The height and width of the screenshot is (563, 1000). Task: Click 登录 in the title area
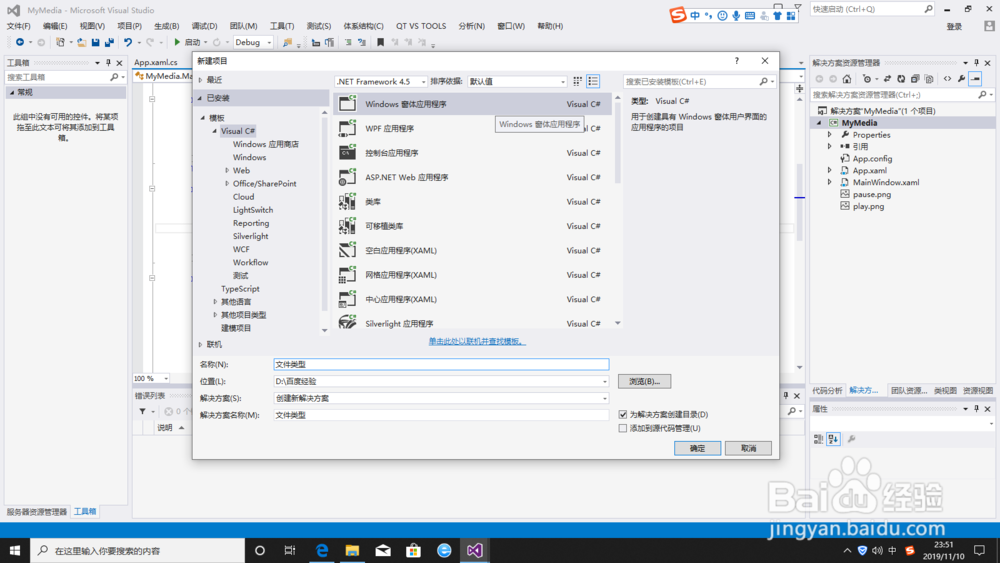point(954,26)
